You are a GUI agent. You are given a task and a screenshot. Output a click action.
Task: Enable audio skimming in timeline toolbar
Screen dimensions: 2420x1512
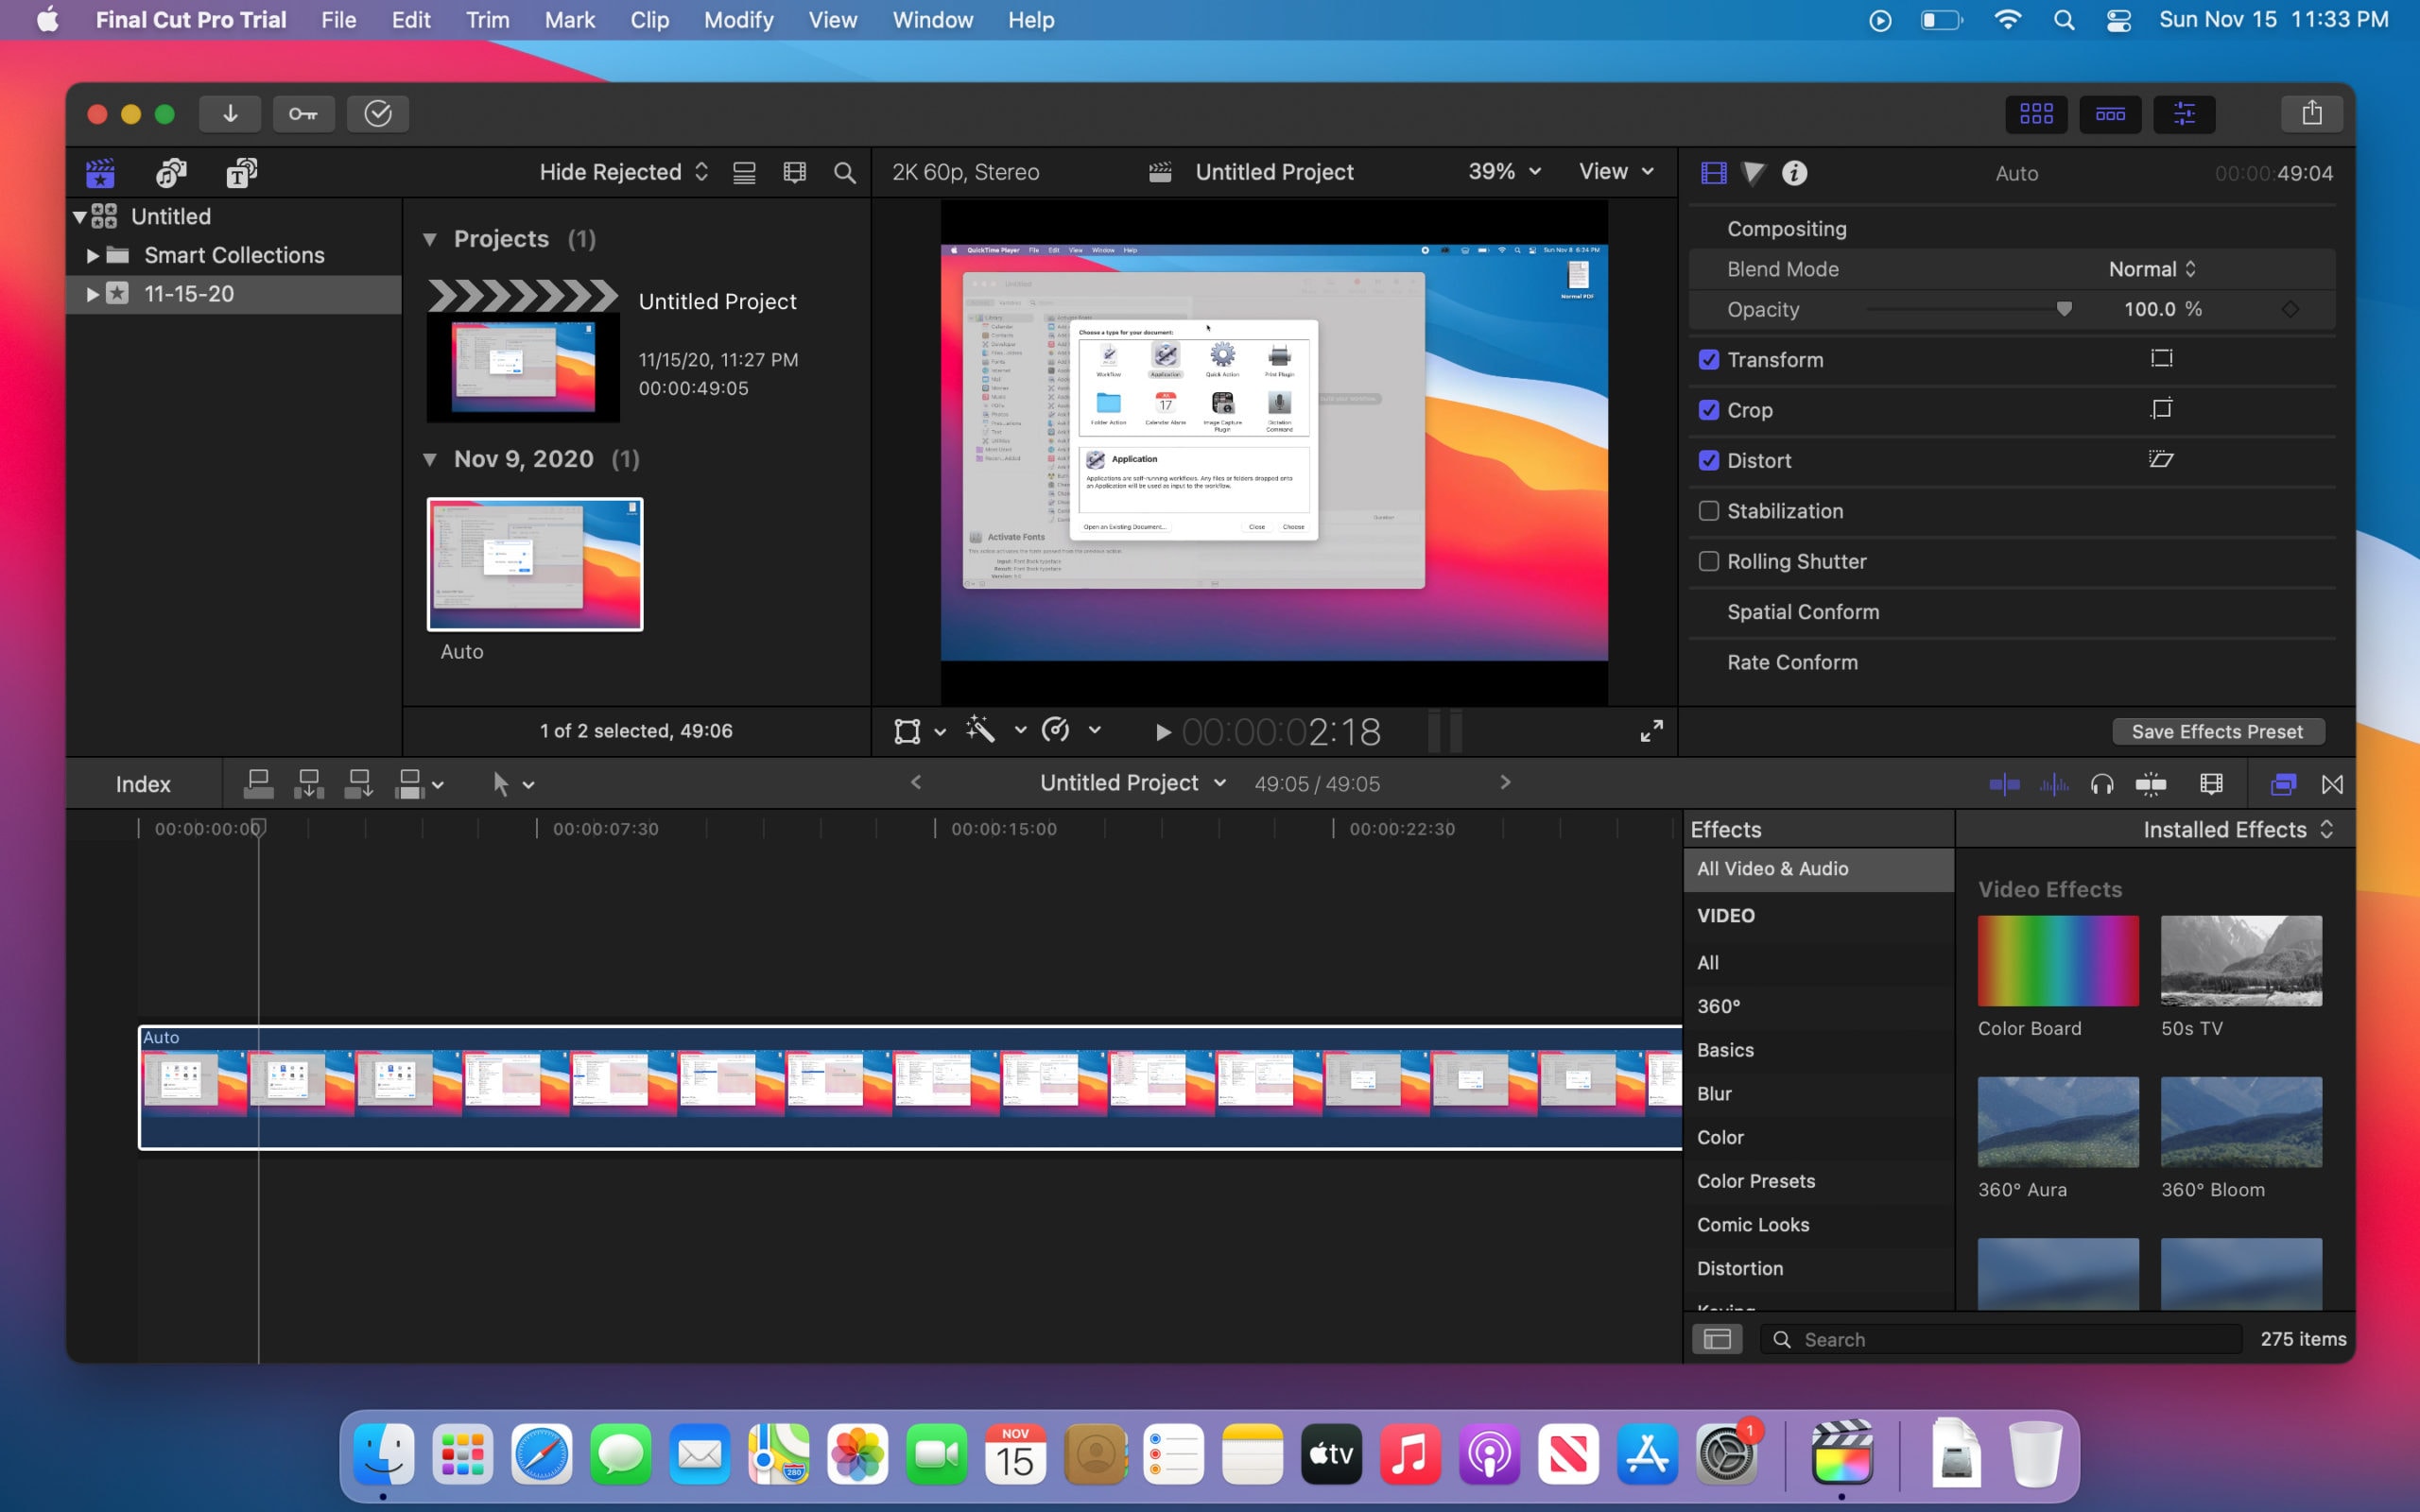click(2053, 784)
